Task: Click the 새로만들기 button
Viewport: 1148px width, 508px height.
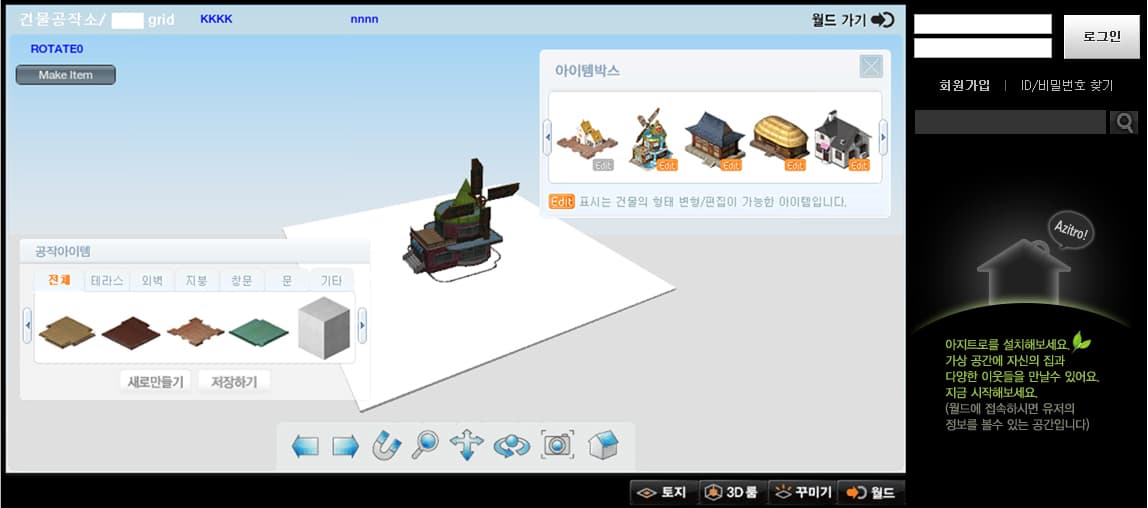Action: coord(155,381)
